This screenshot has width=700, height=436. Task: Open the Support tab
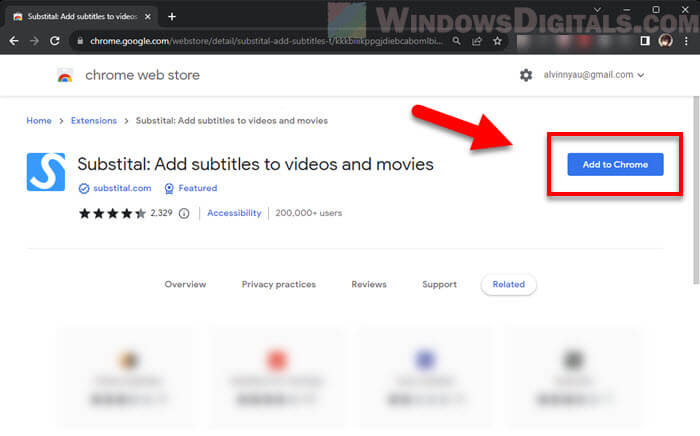pyautogui.click(x=439, y=285)
